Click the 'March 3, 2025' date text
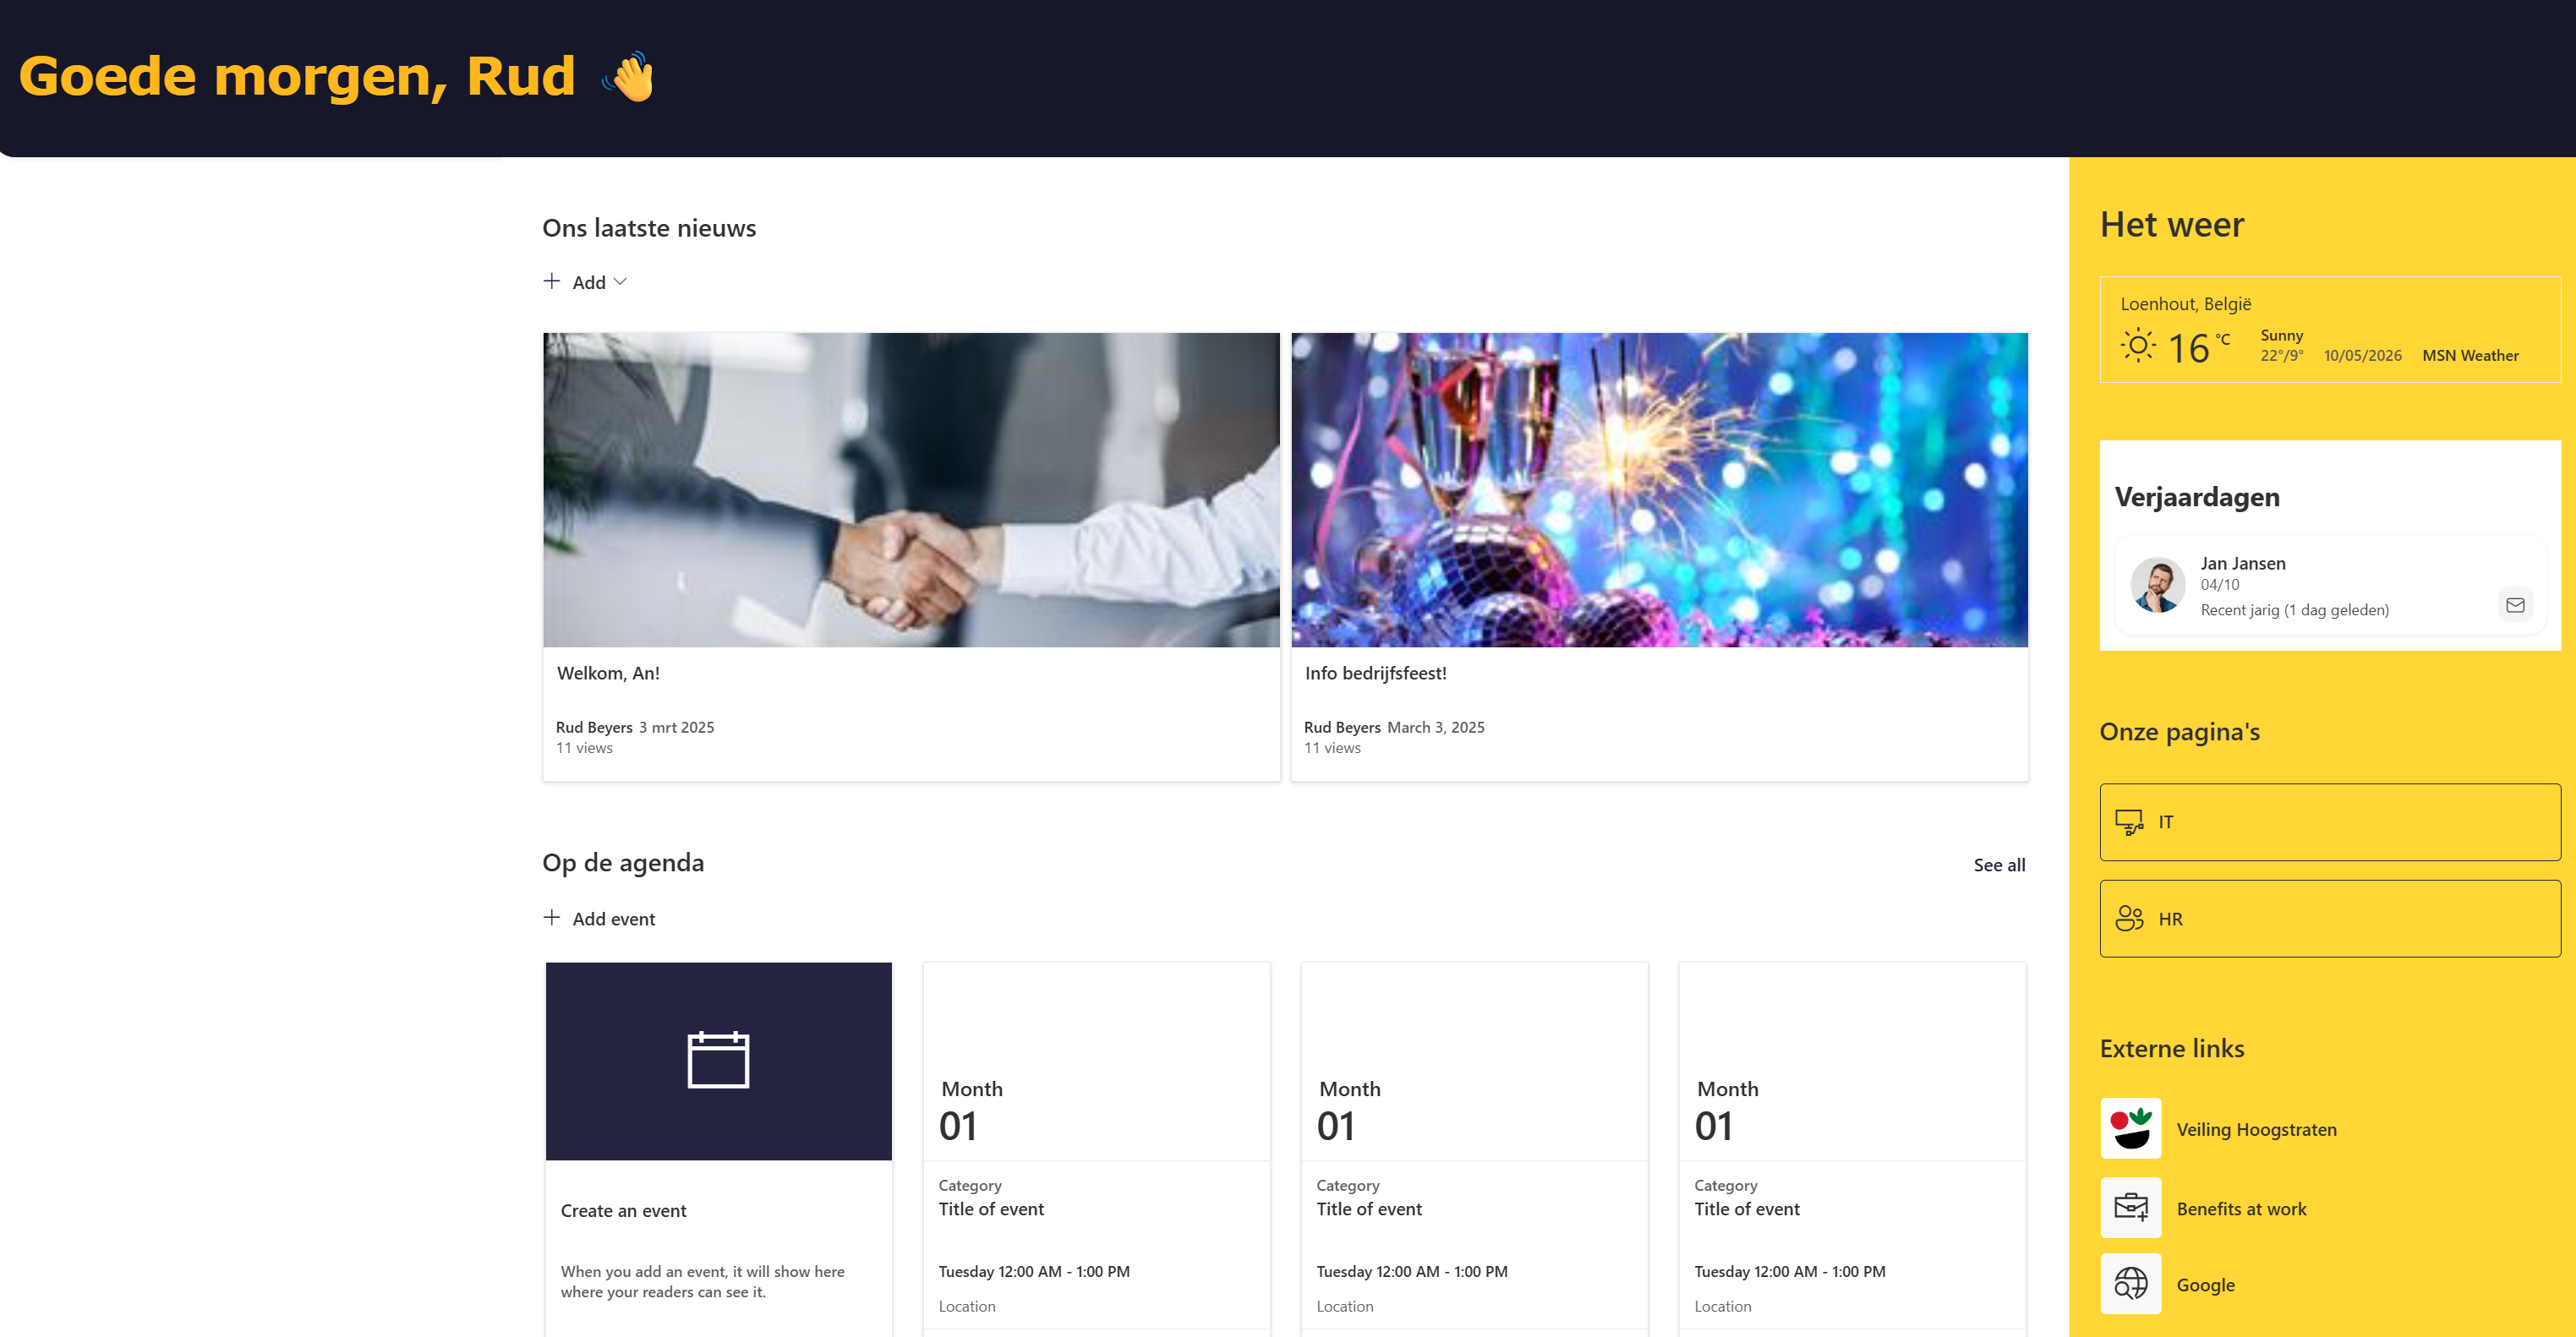 click(x=1435, y=727)
